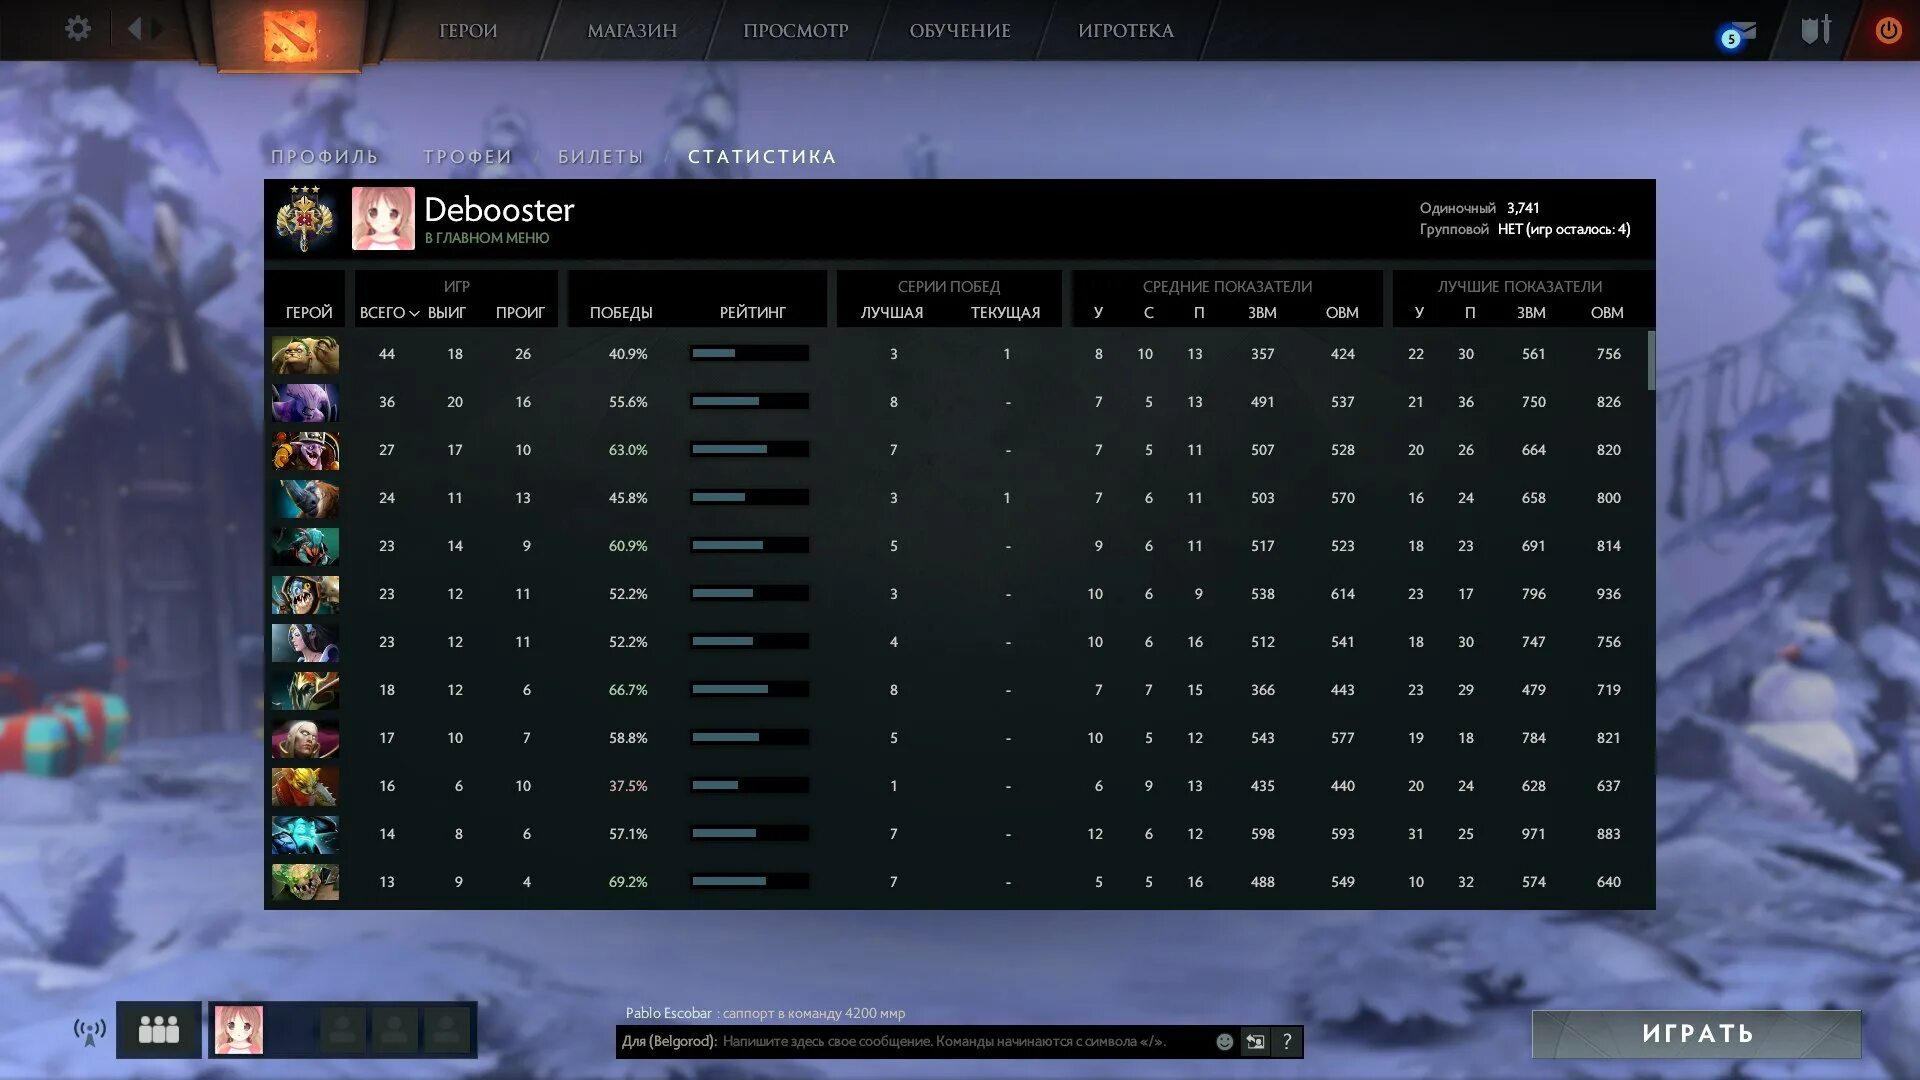
Task: Open the party members icon
Action: [x=159, y=1029]
